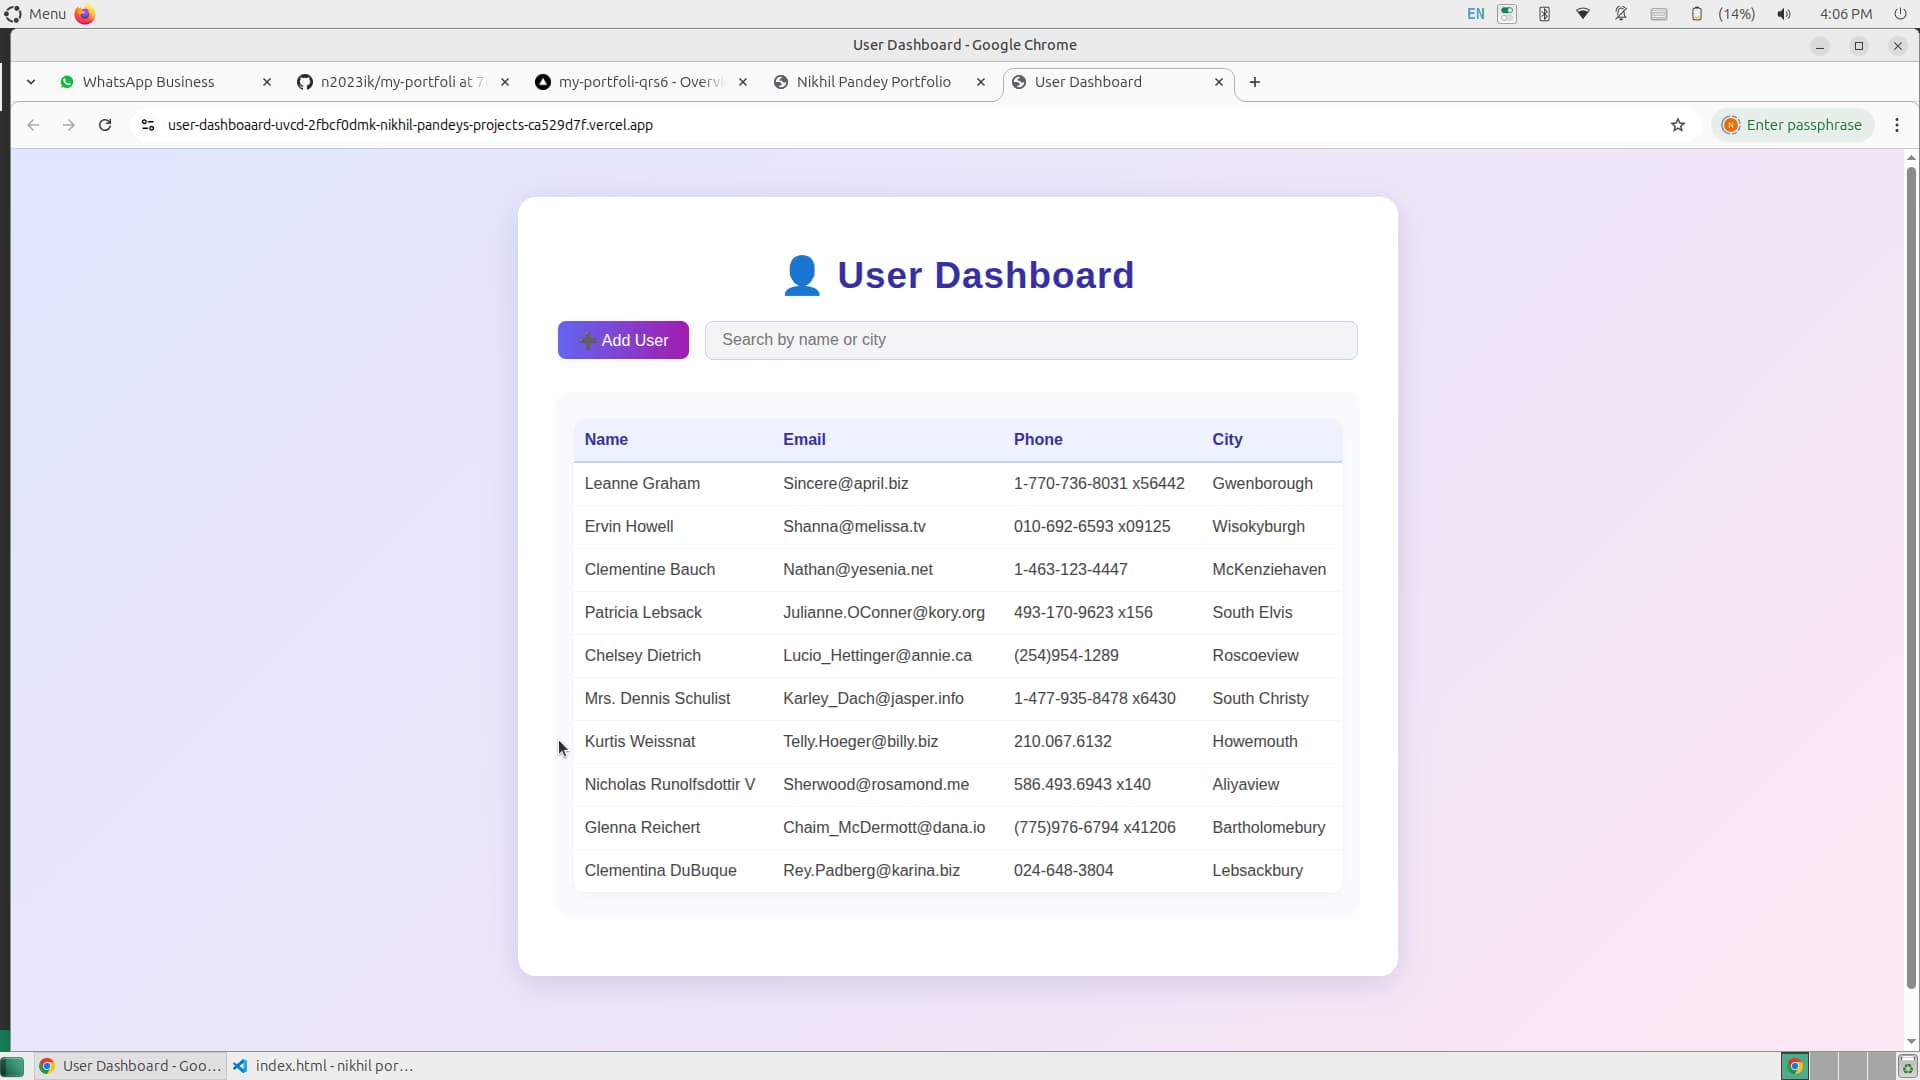
Task: Open new tab with plus icon
Action: point(1255,82)
